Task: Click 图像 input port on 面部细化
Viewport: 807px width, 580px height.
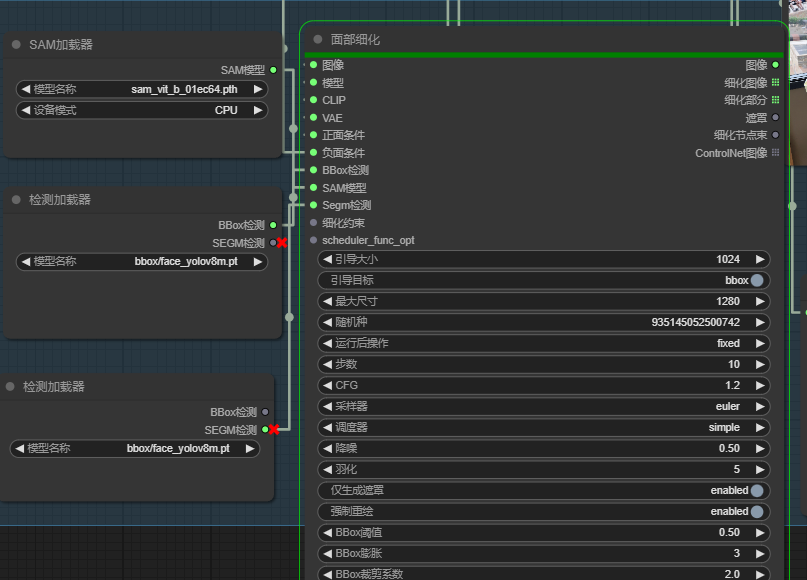Action: pyautogui.click(x=313, y=65)
